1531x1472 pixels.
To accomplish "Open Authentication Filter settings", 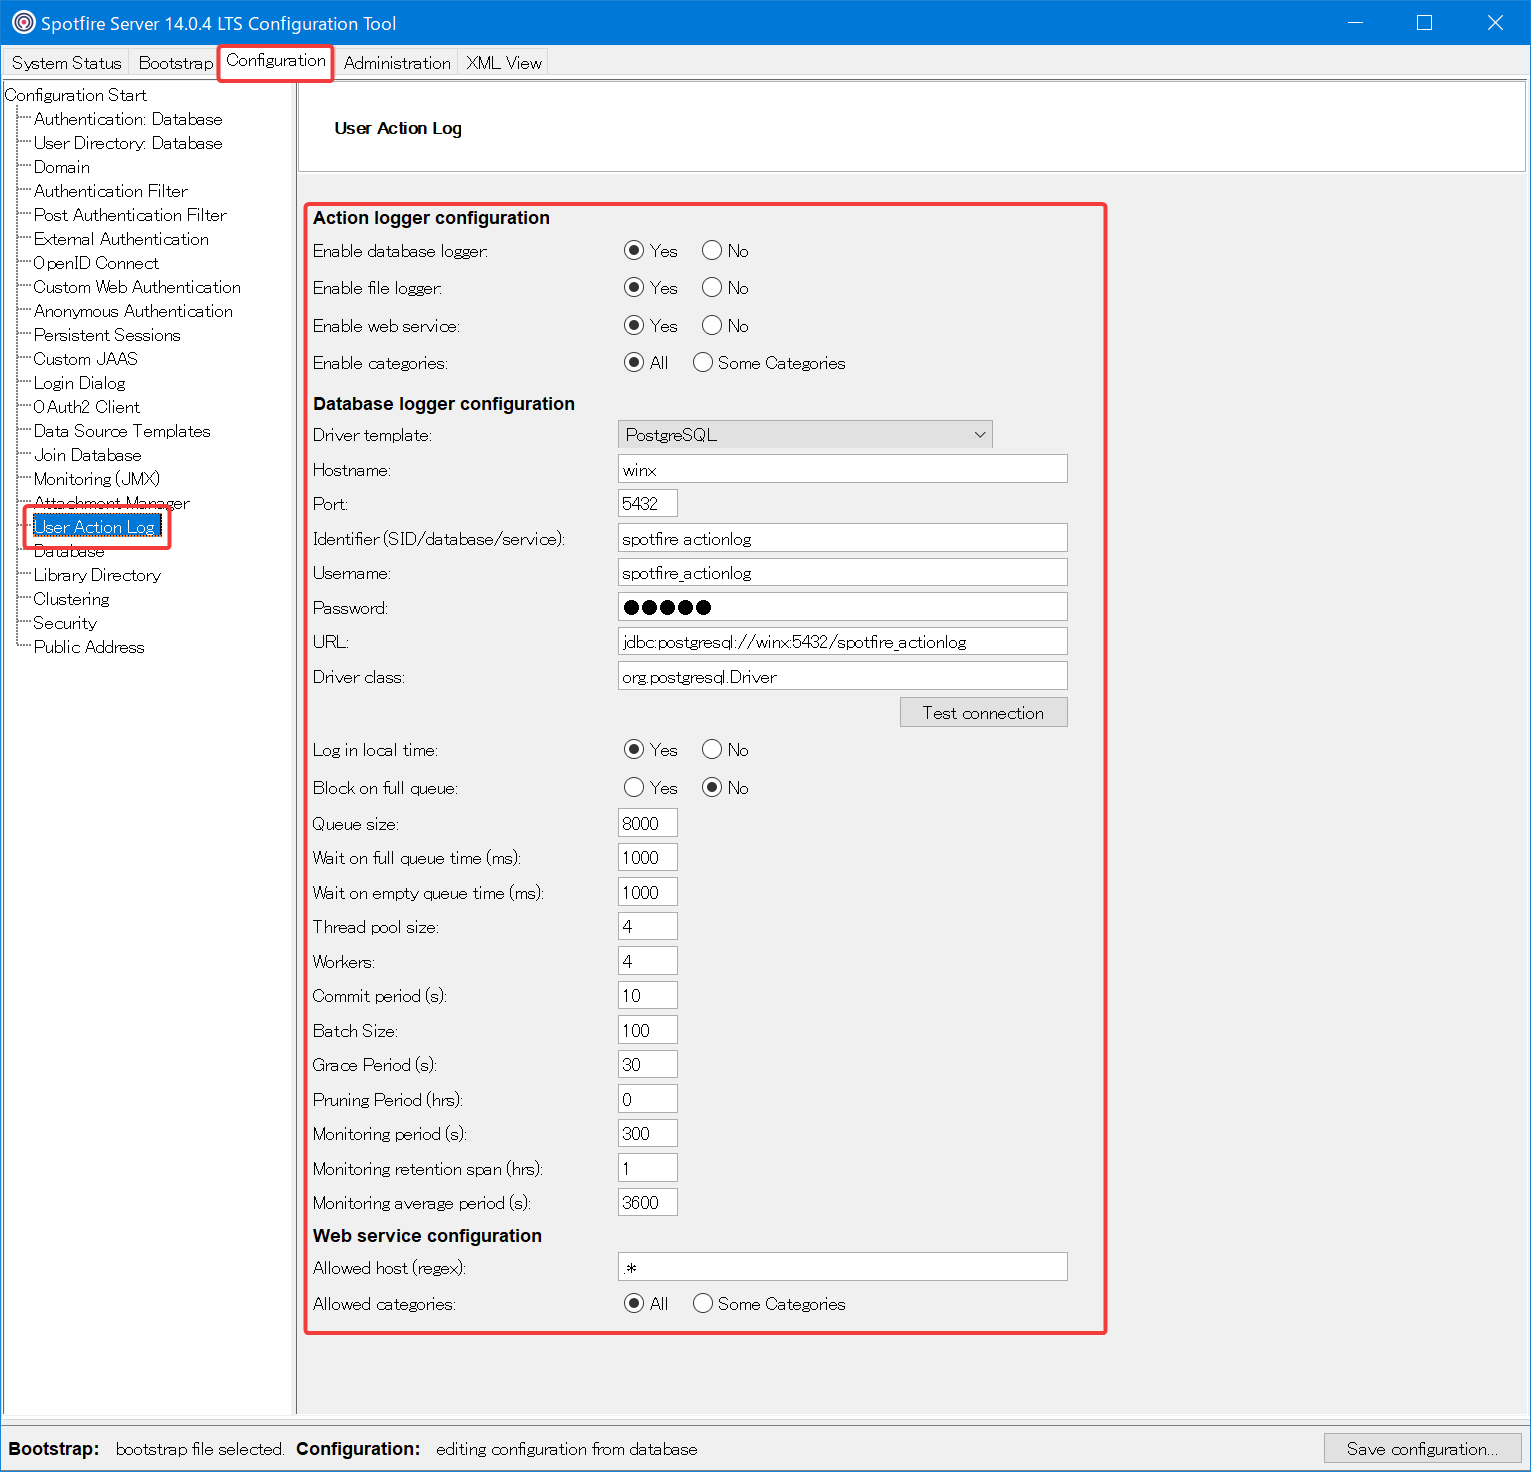I will point(111,191).
